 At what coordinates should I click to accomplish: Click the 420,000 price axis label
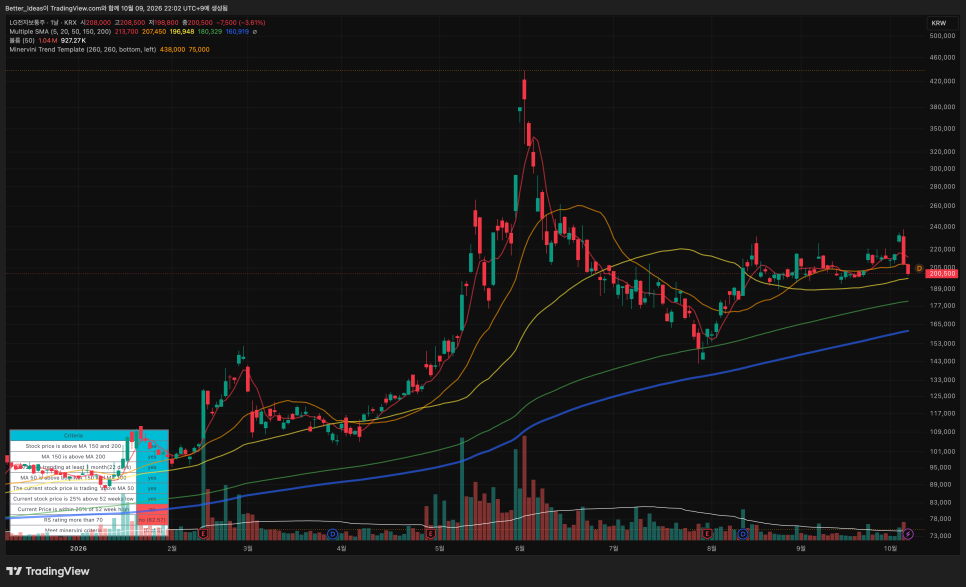point(942,81)
